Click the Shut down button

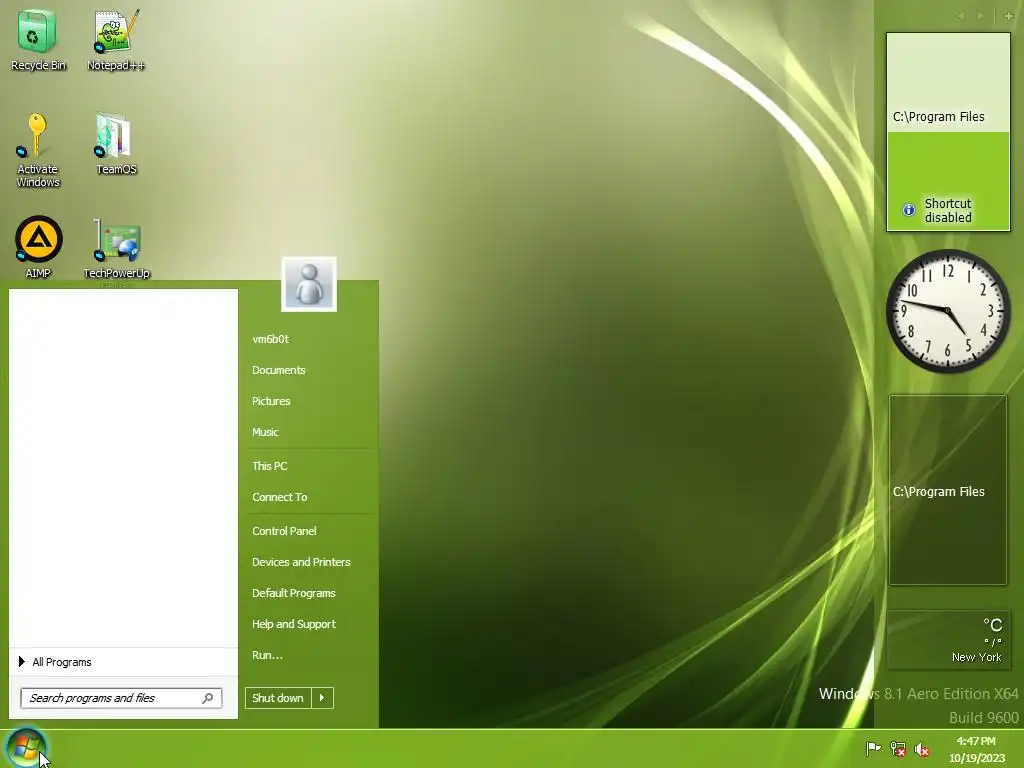(278, 698)
